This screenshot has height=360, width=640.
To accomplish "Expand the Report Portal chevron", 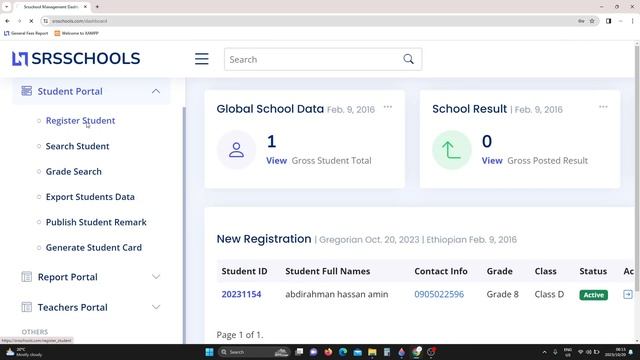I will [x=156, y=277].
